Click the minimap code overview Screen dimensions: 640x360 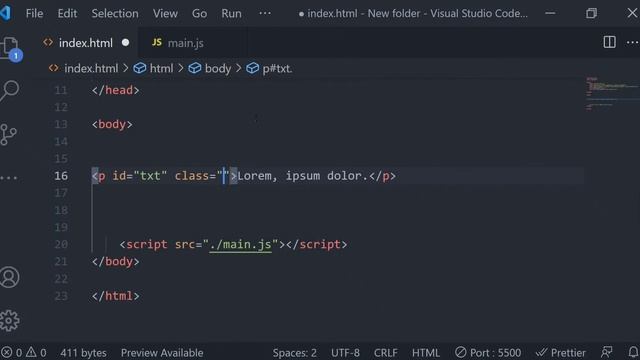[612, 94]
